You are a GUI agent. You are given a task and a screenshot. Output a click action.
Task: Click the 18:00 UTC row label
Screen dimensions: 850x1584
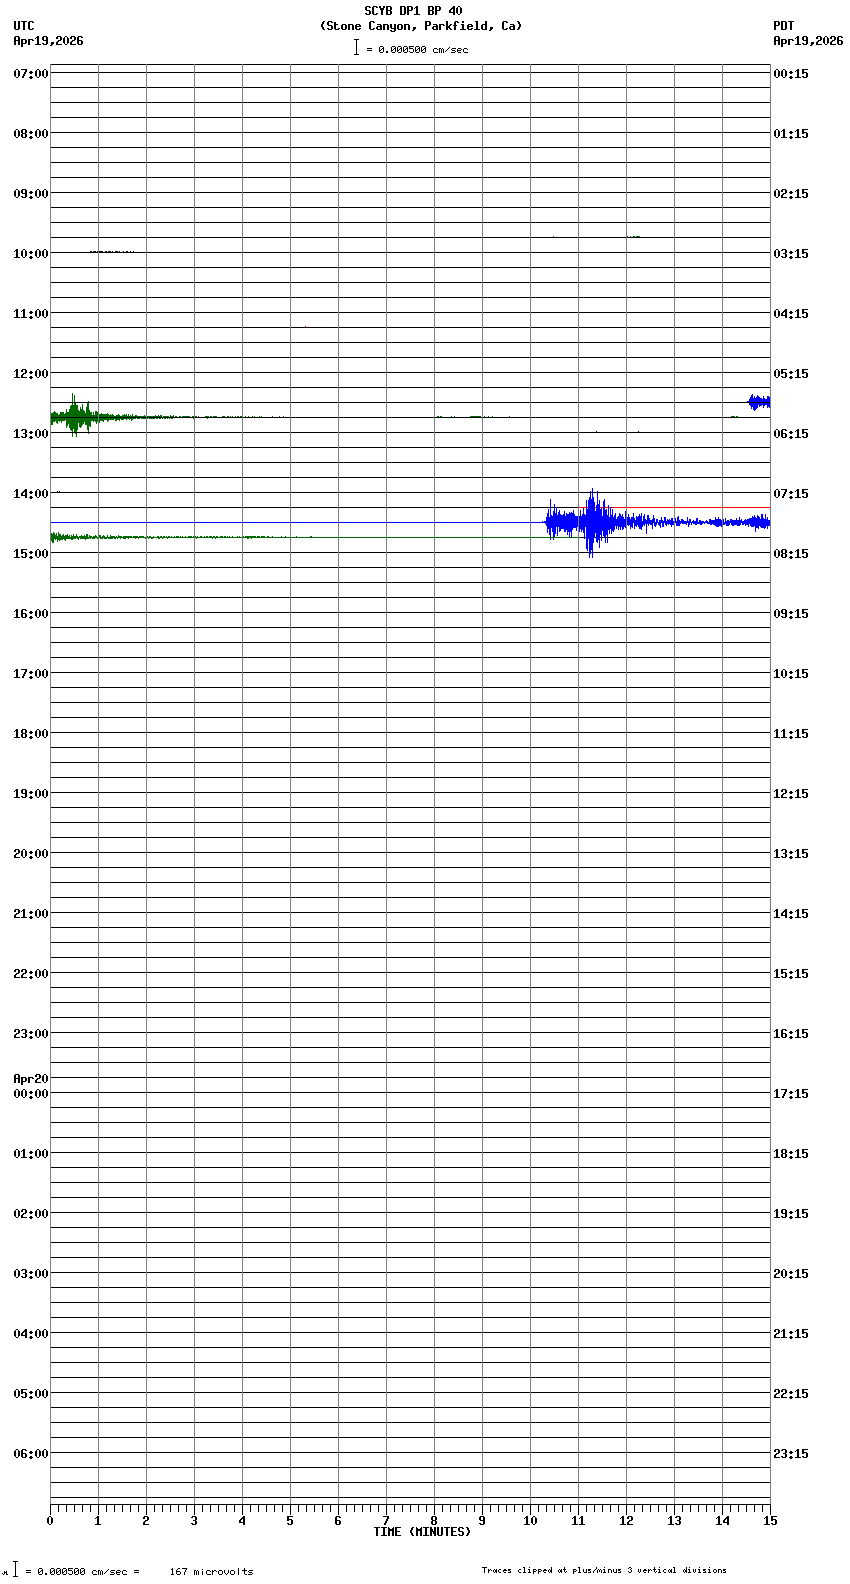[x=31, y=734]
